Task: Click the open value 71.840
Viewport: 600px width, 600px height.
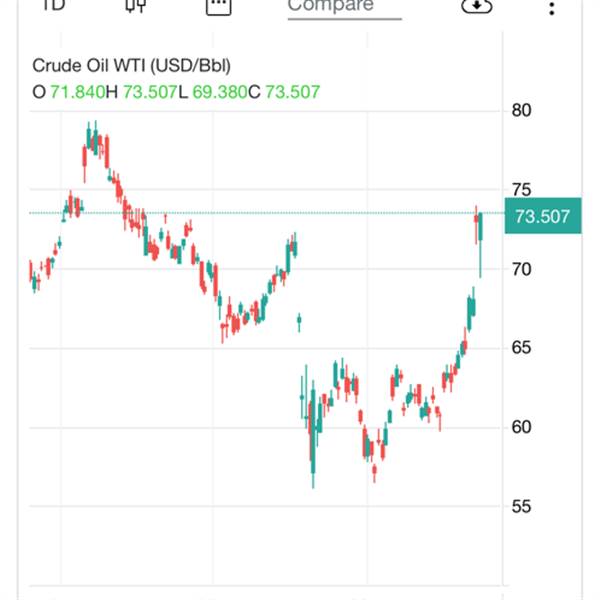Action: [78, 92]
